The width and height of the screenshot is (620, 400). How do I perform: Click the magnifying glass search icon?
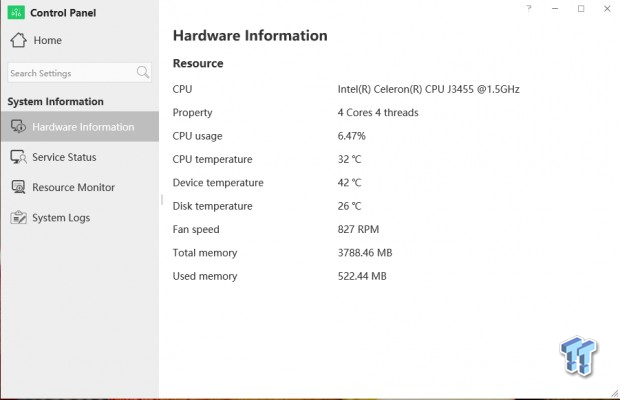(142, 72)
